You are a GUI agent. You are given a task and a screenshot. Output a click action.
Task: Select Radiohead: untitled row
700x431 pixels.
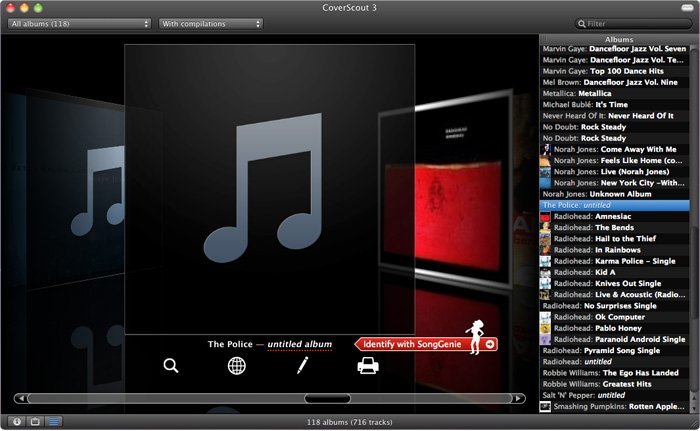(x=614, y=361)
